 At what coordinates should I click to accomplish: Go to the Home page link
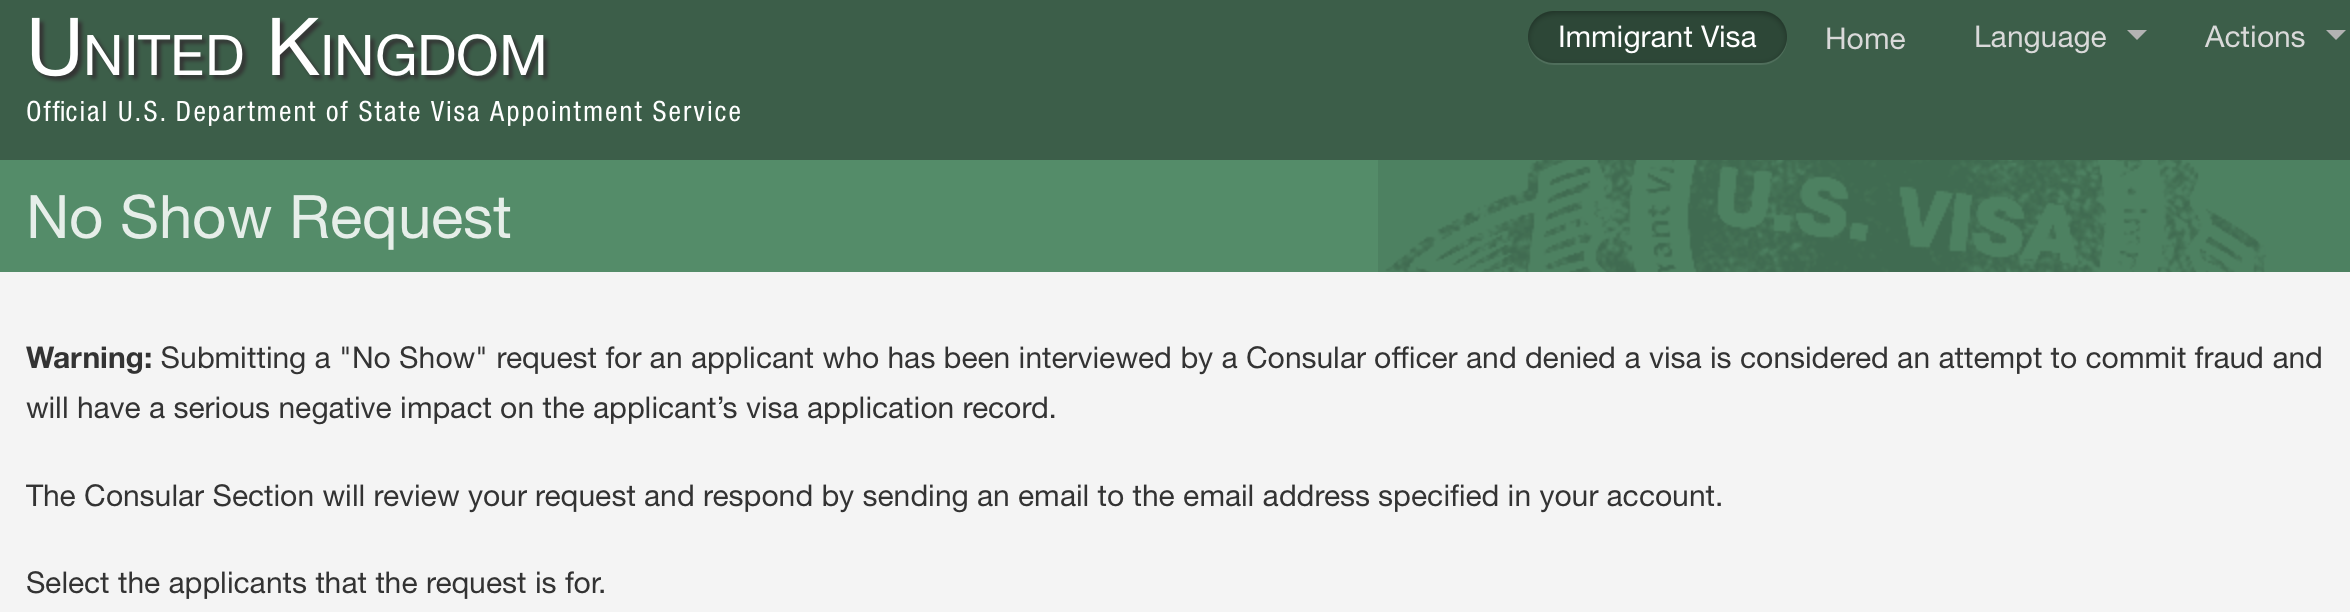click(1865, 39)
